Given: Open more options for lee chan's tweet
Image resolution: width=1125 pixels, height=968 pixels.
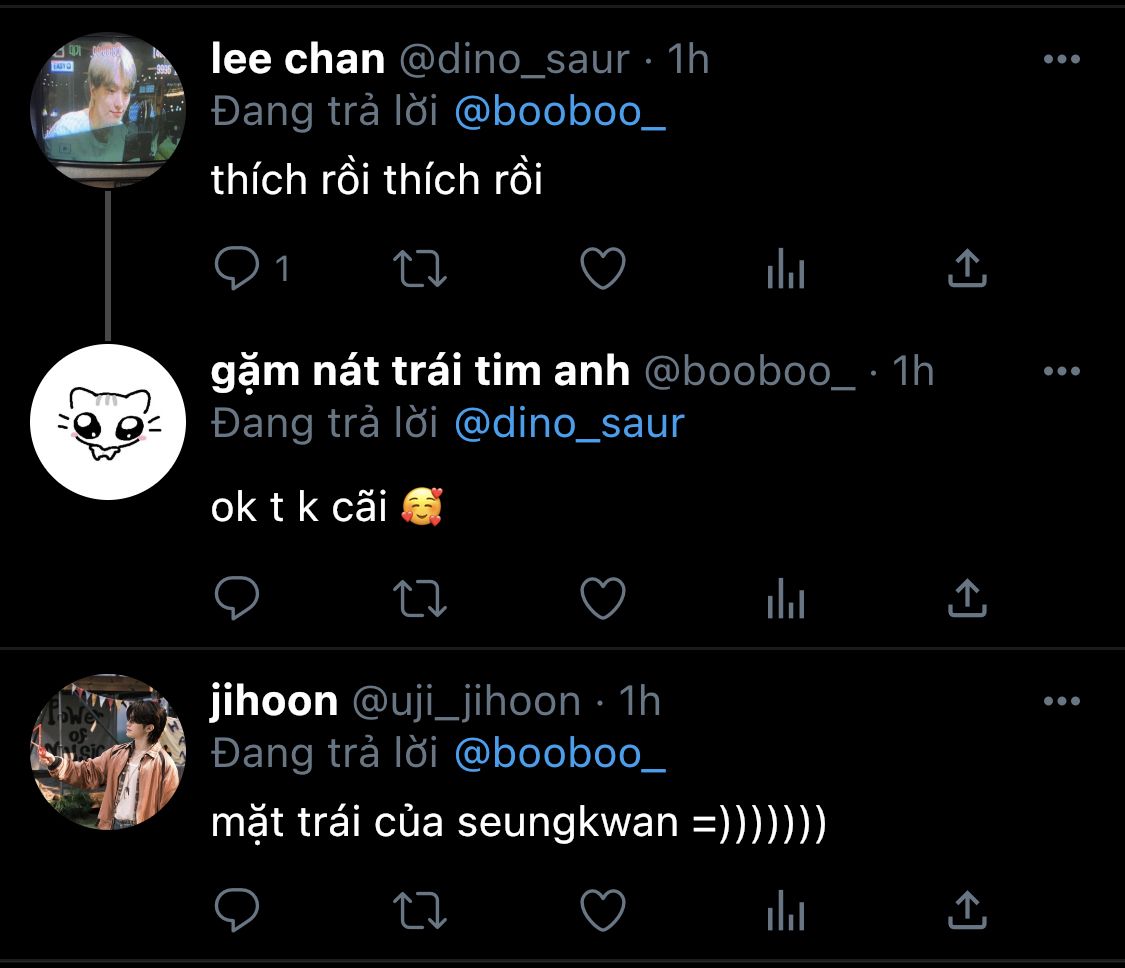Looking at the screenshot, I should pos(1062,59).
